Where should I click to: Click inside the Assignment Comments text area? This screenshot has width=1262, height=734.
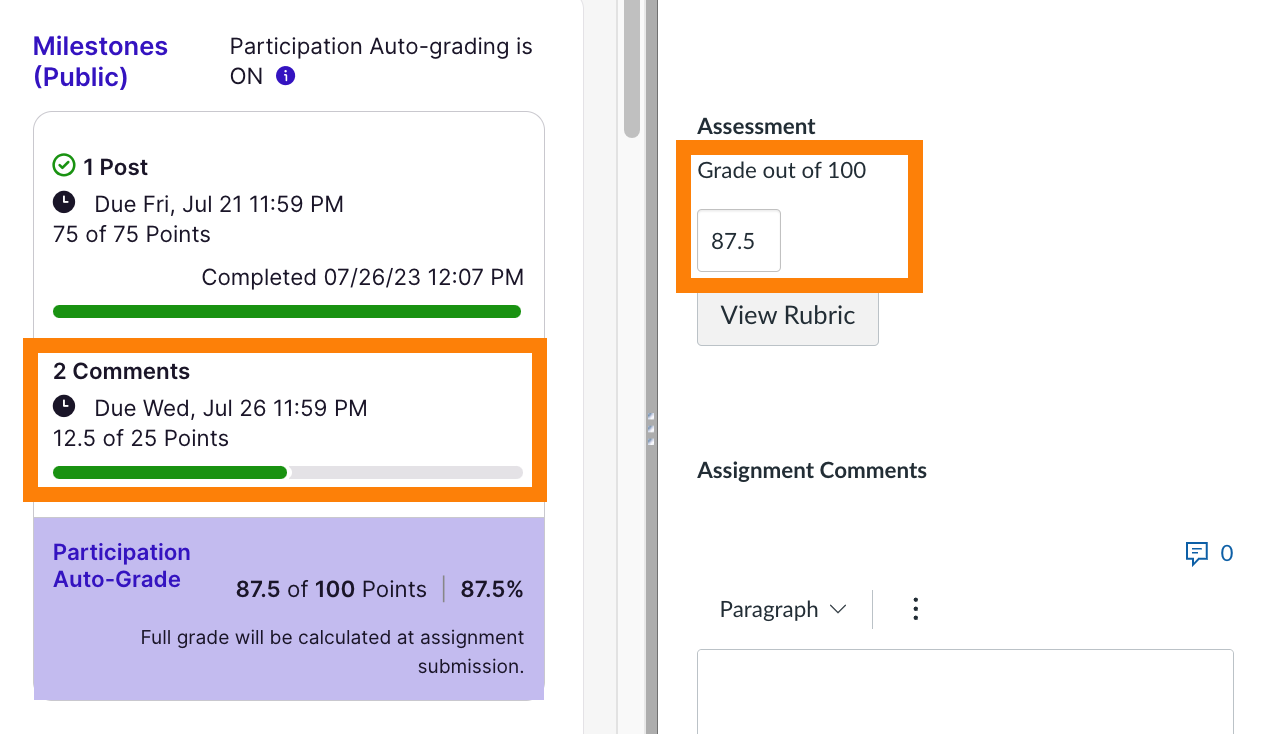[x=964, y=692]
